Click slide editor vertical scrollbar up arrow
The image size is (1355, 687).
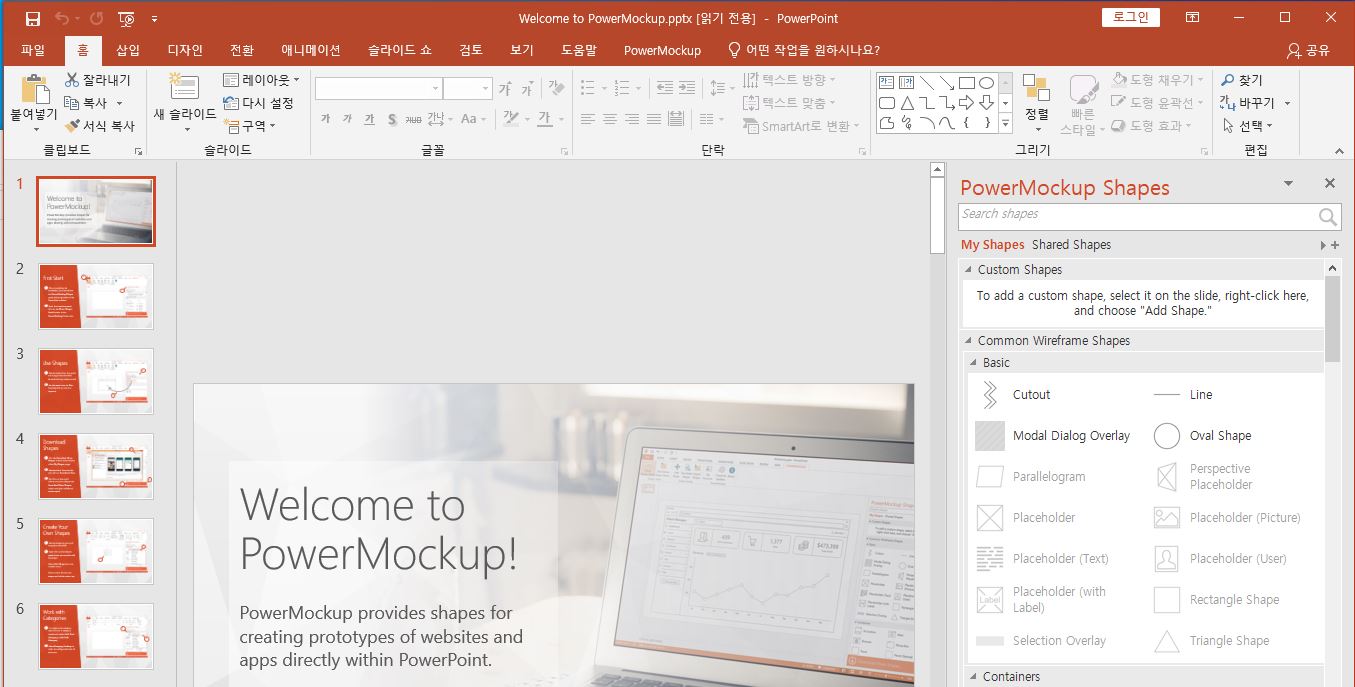[937, 170]
